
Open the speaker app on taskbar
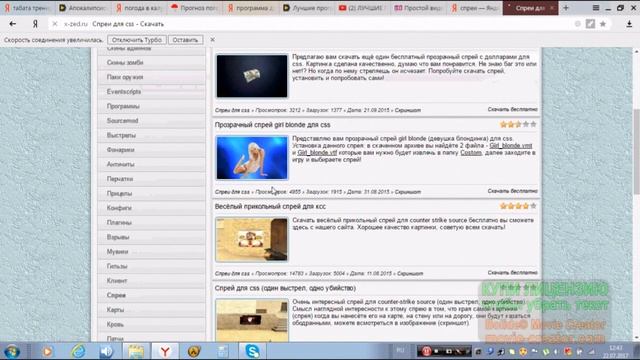pos(107,351)
